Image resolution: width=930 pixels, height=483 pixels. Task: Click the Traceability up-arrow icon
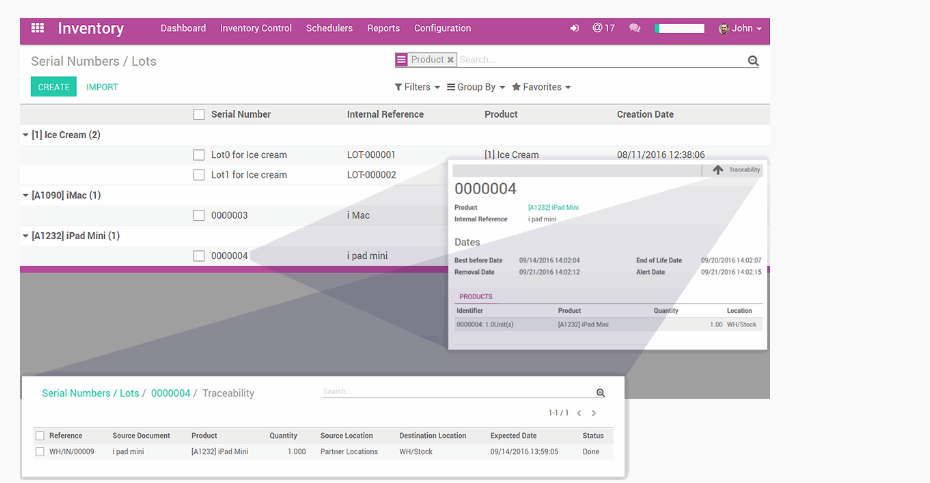click(718, 170)
